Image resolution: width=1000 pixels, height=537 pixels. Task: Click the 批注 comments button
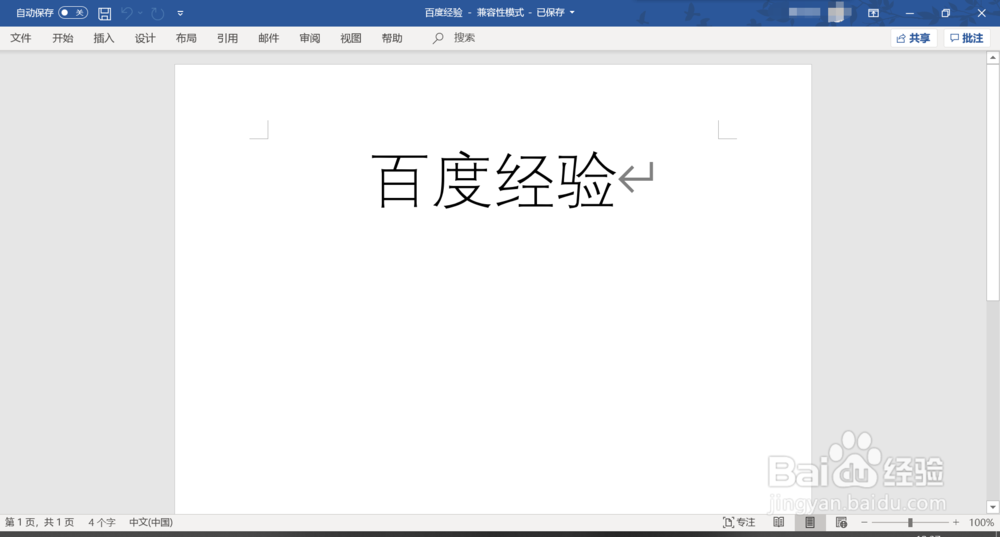tap(967, 38)
